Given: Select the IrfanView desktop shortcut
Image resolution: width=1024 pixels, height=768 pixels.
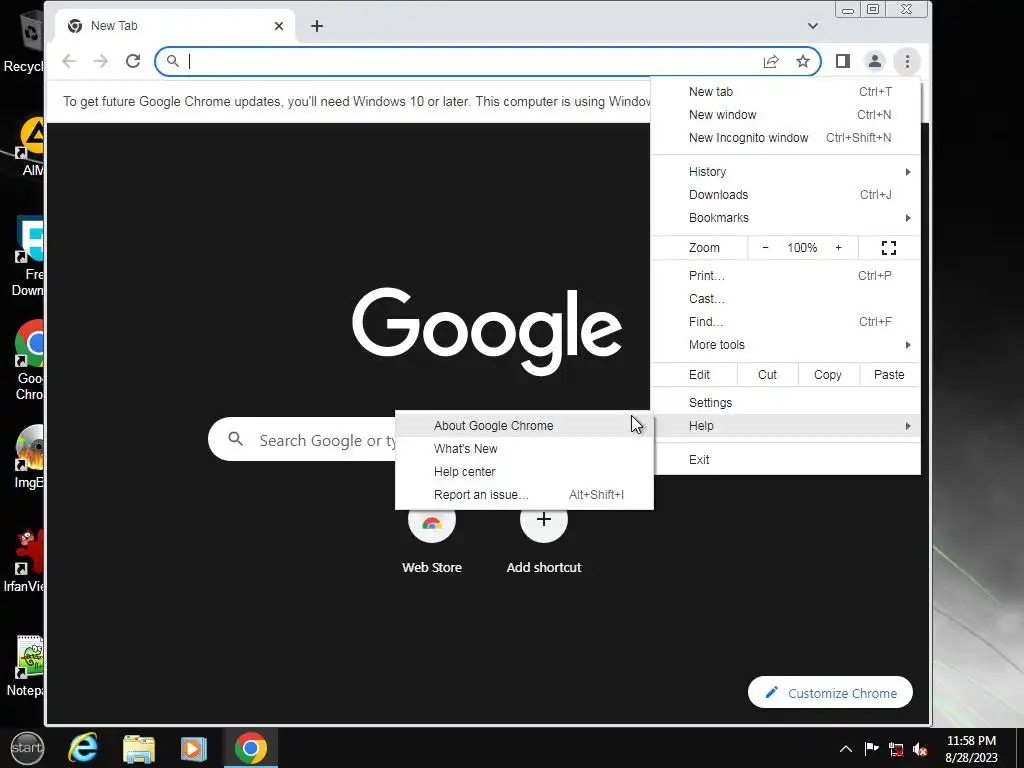Looking at the screenshot, I should coord(24,561).
